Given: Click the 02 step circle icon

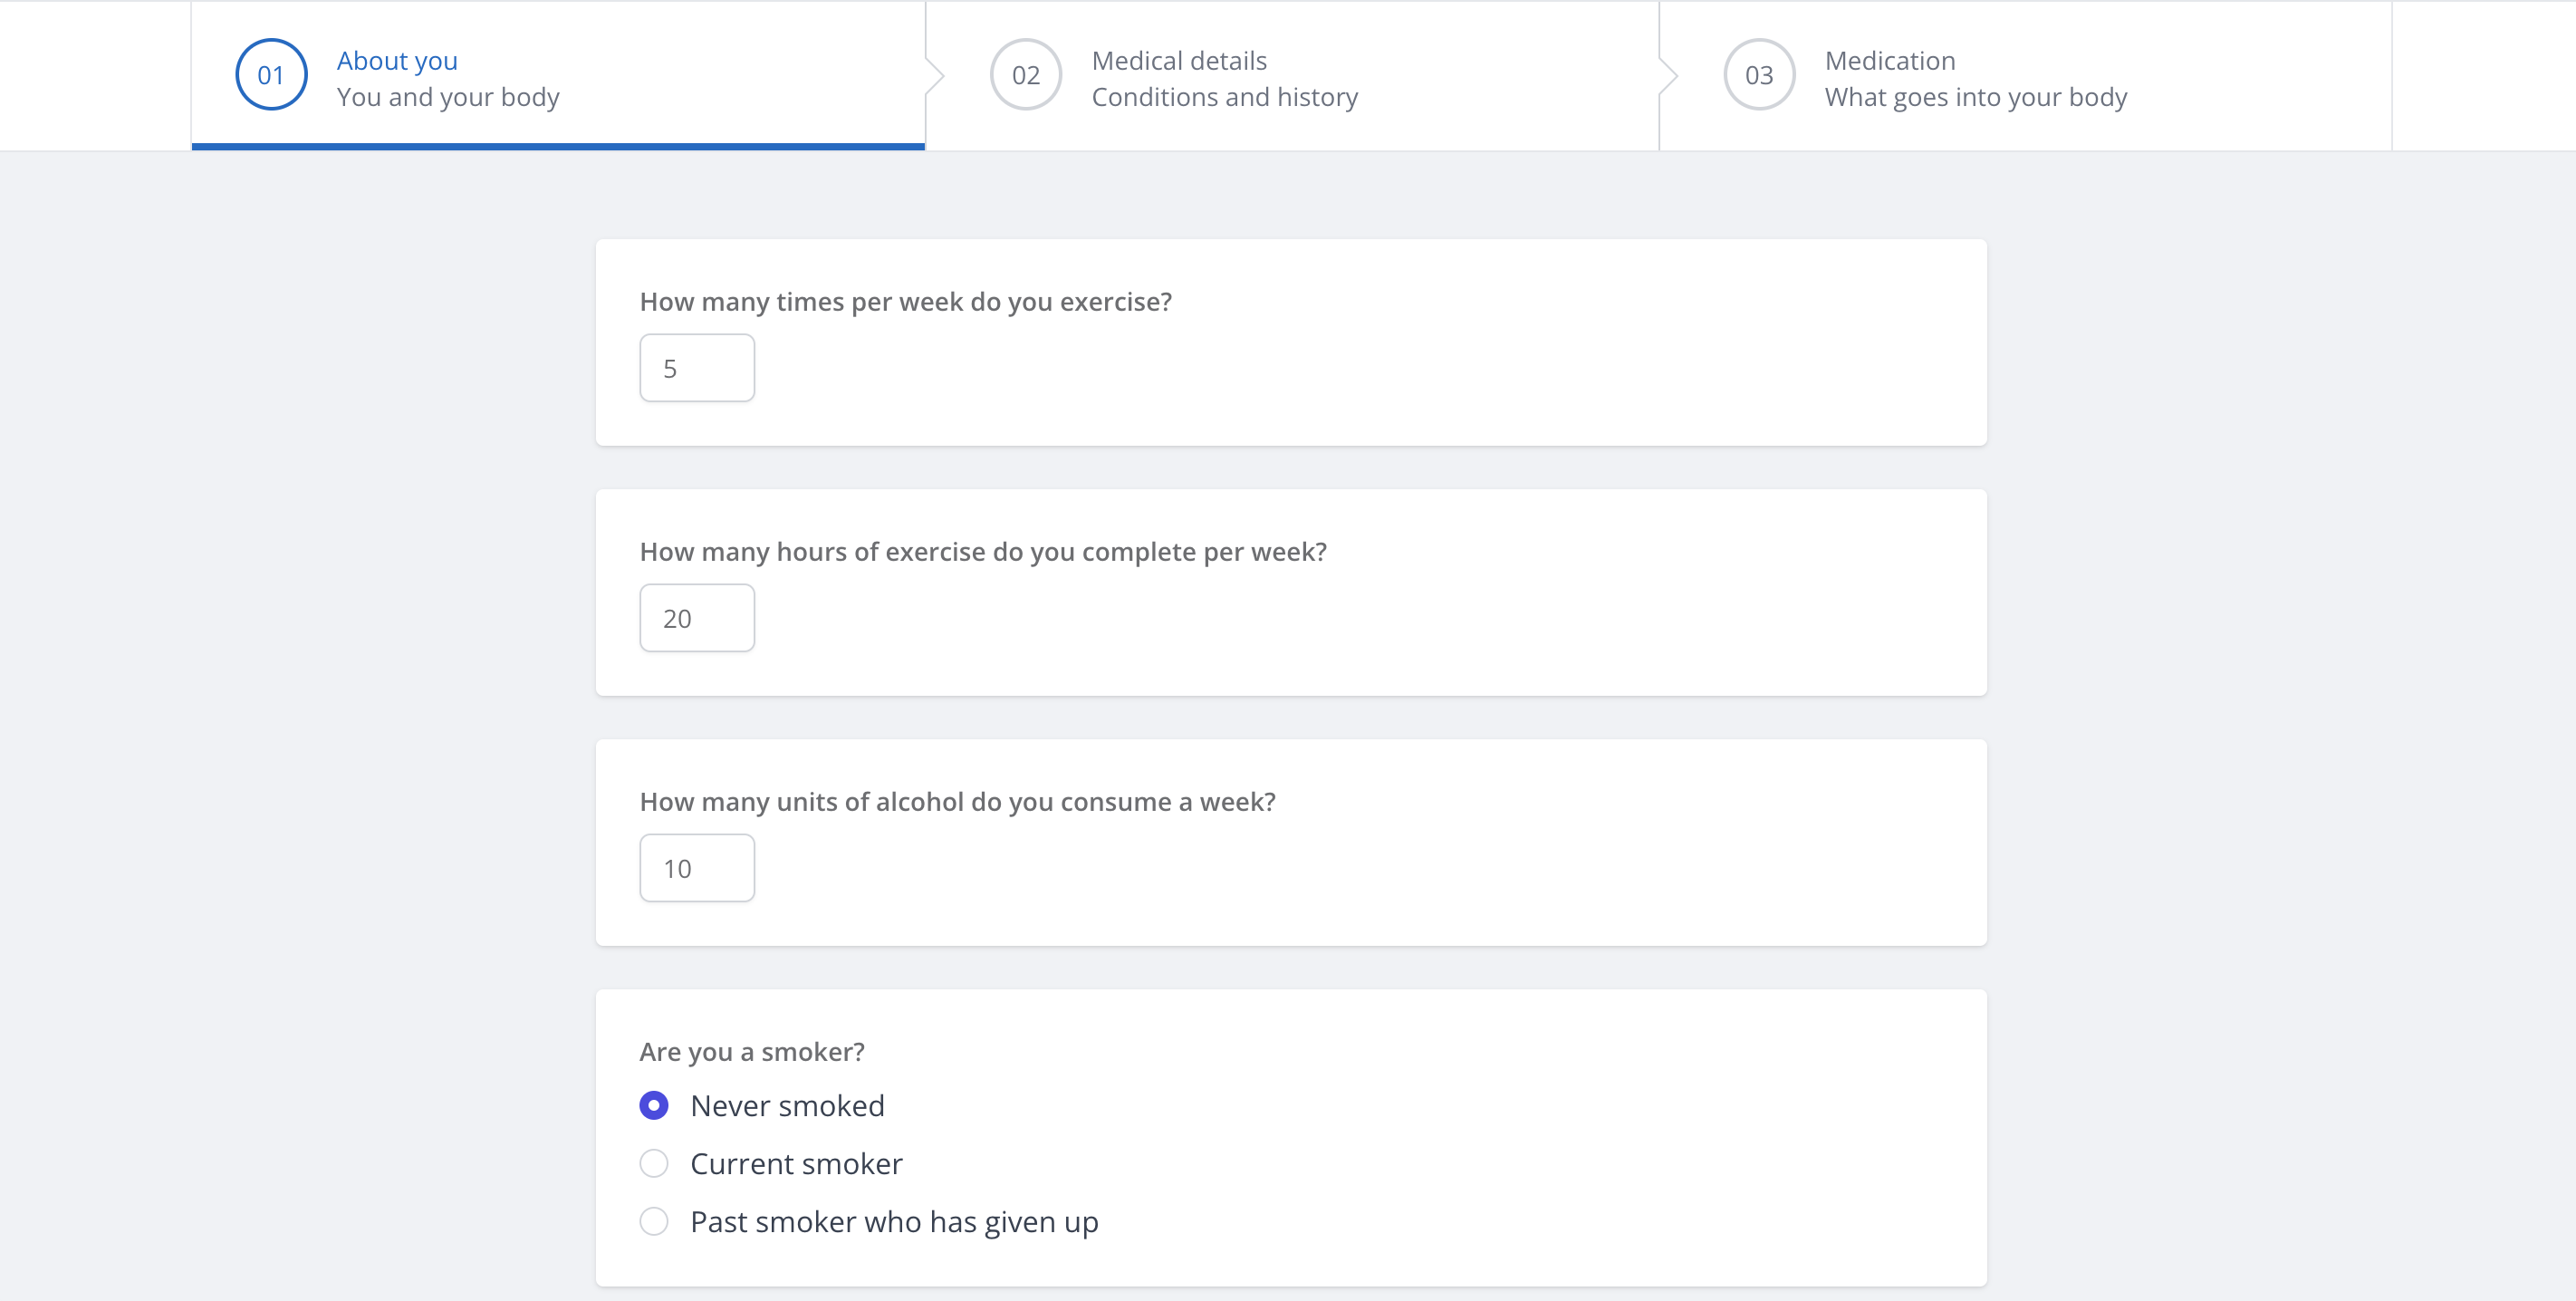Looking at the screenshot, I should [1026, 75].
